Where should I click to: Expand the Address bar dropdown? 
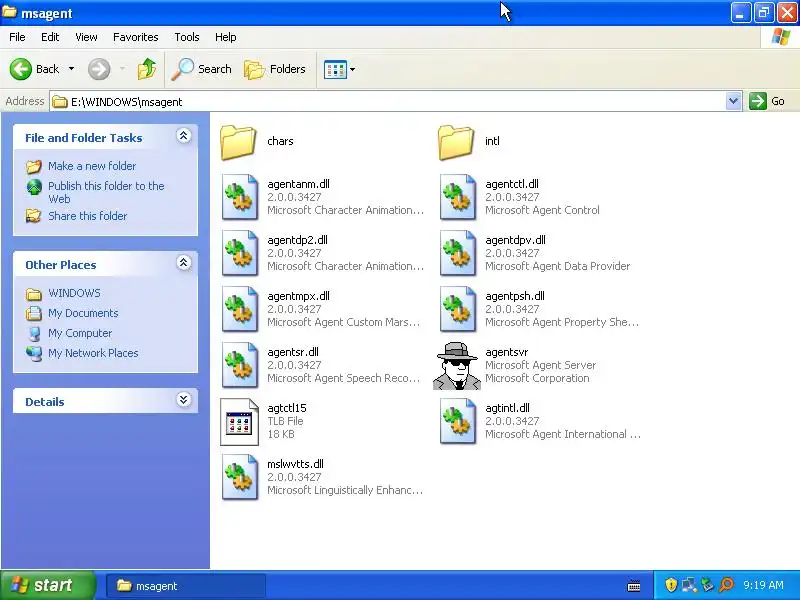733,101
